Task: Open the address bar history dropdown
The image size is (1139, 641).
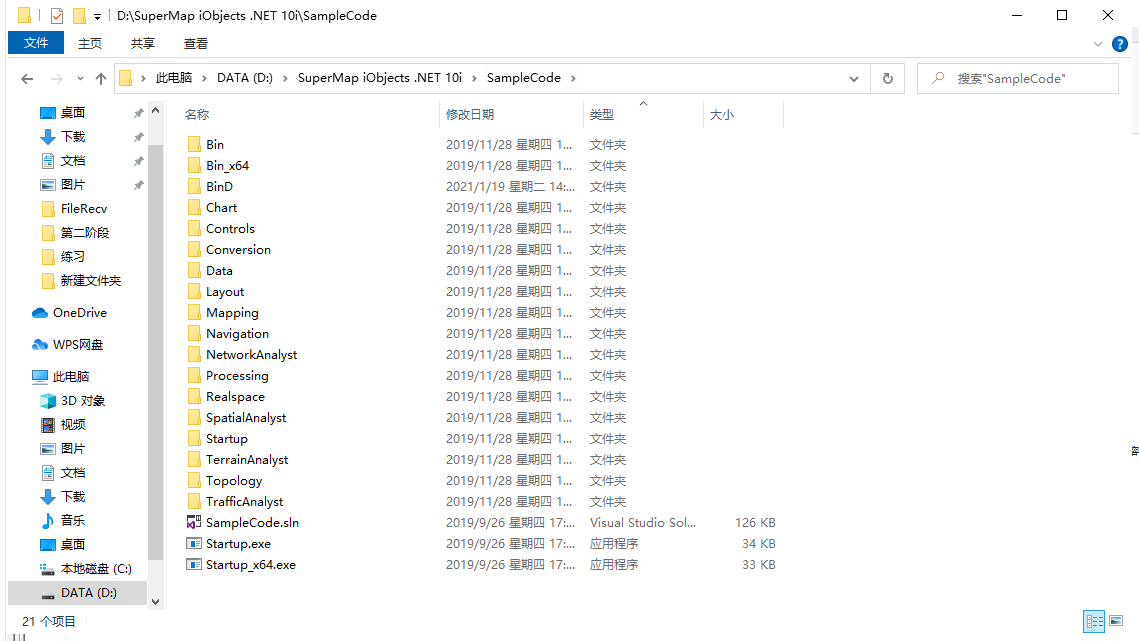Action: [x=854, y=78]
